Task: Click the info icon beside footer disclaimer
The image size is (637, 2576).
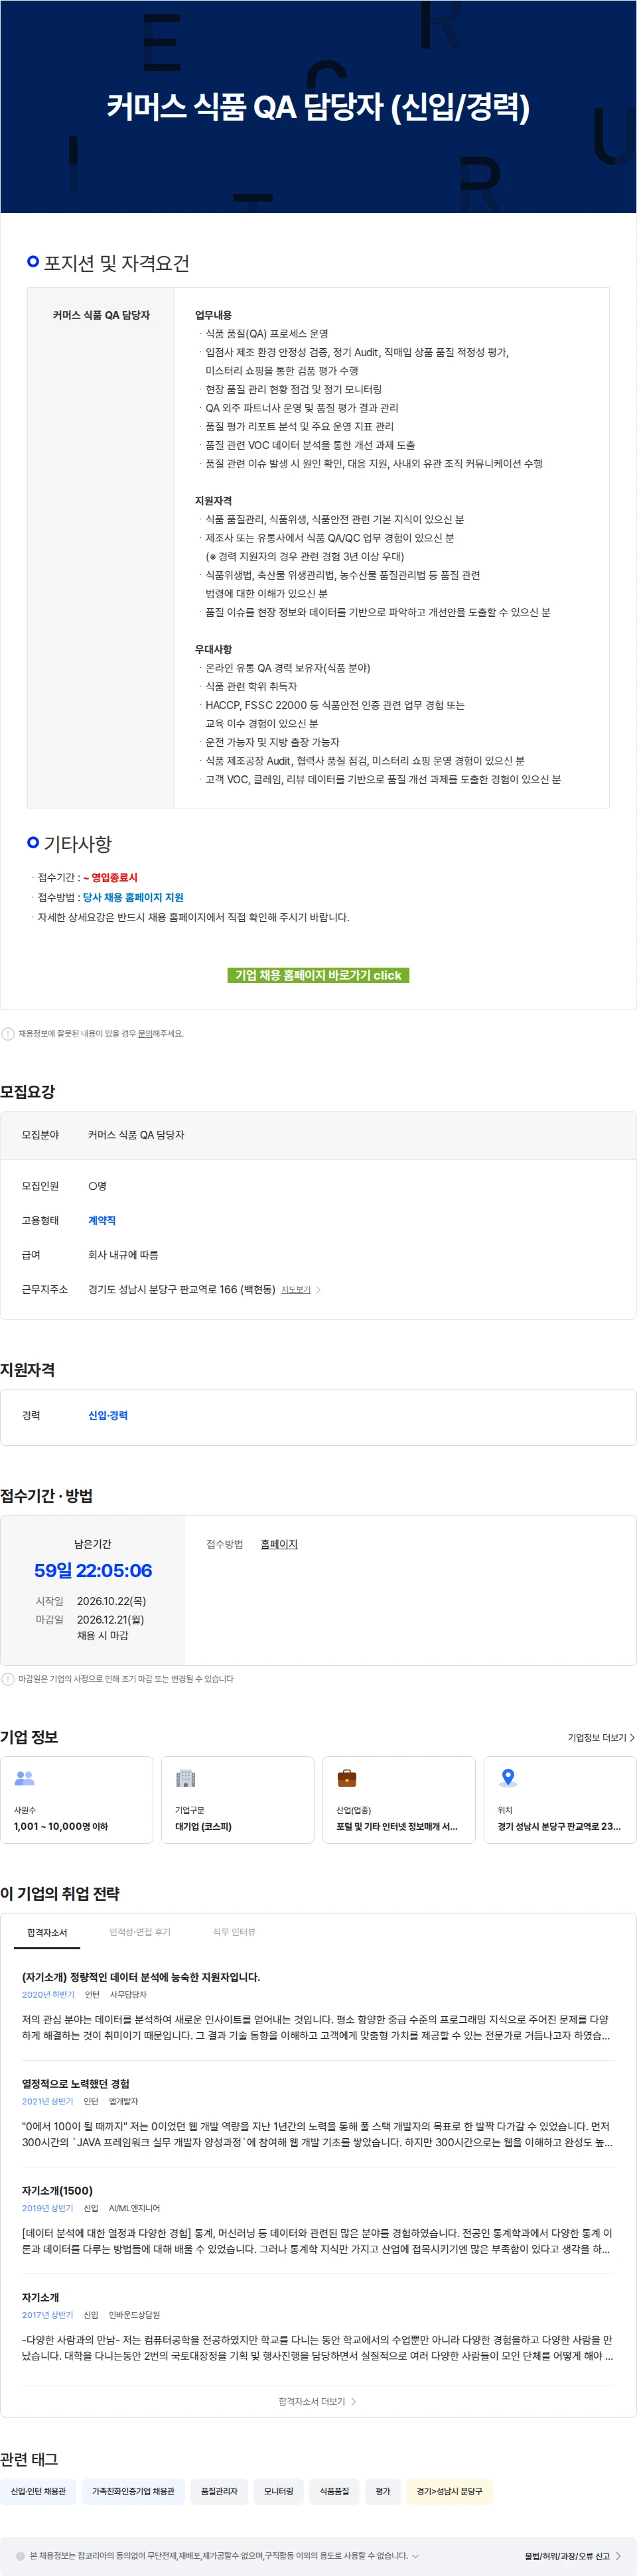Action: [20, 2556]
